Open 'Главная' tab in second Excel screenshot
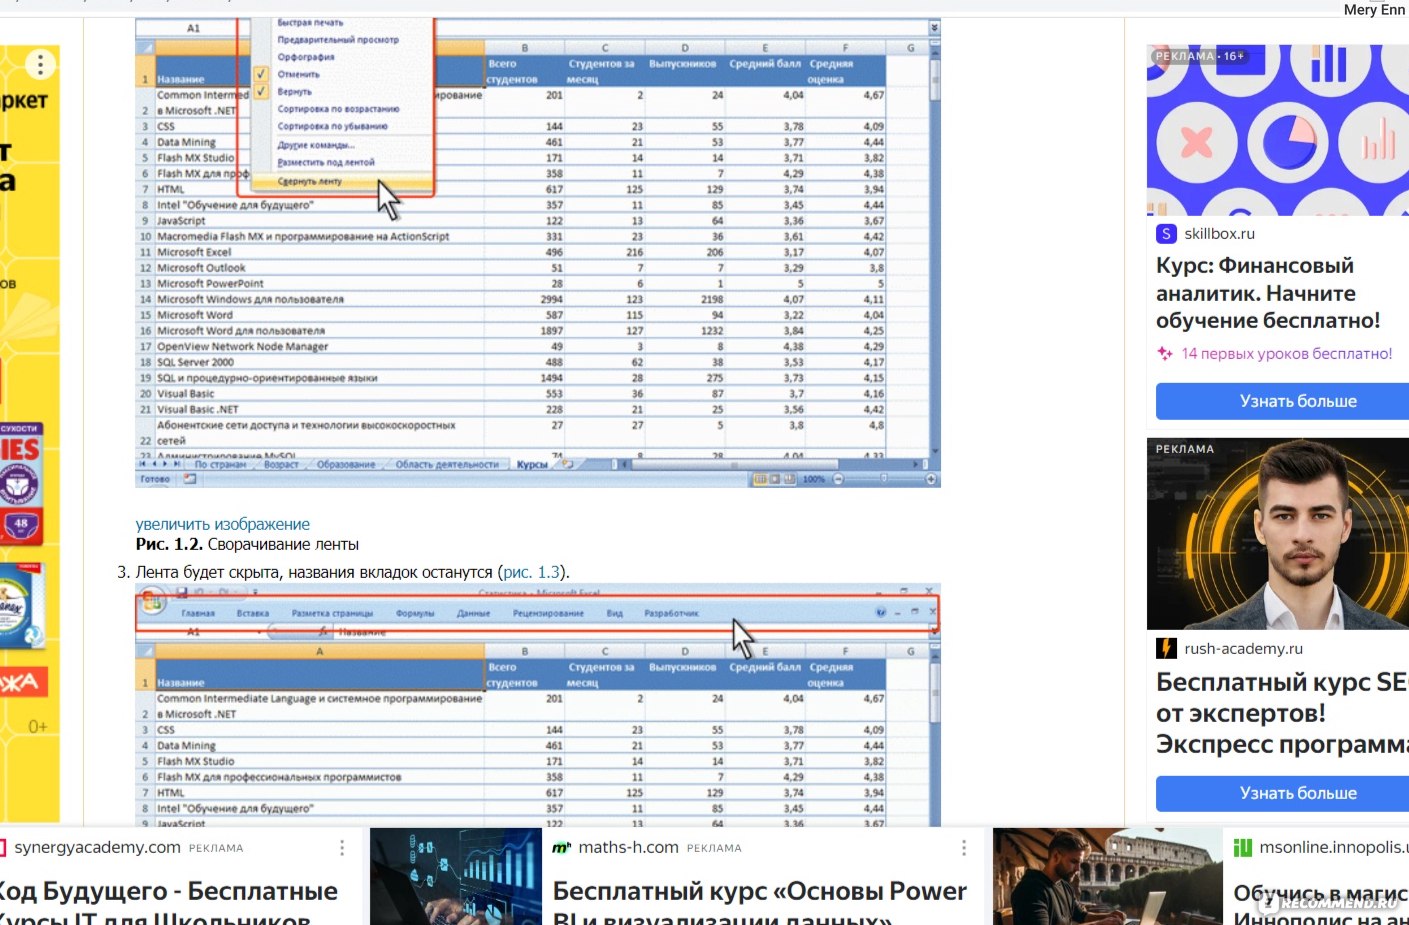This screenshot has width=1409, height=925. pyautogui.click(x=198, y=613)
